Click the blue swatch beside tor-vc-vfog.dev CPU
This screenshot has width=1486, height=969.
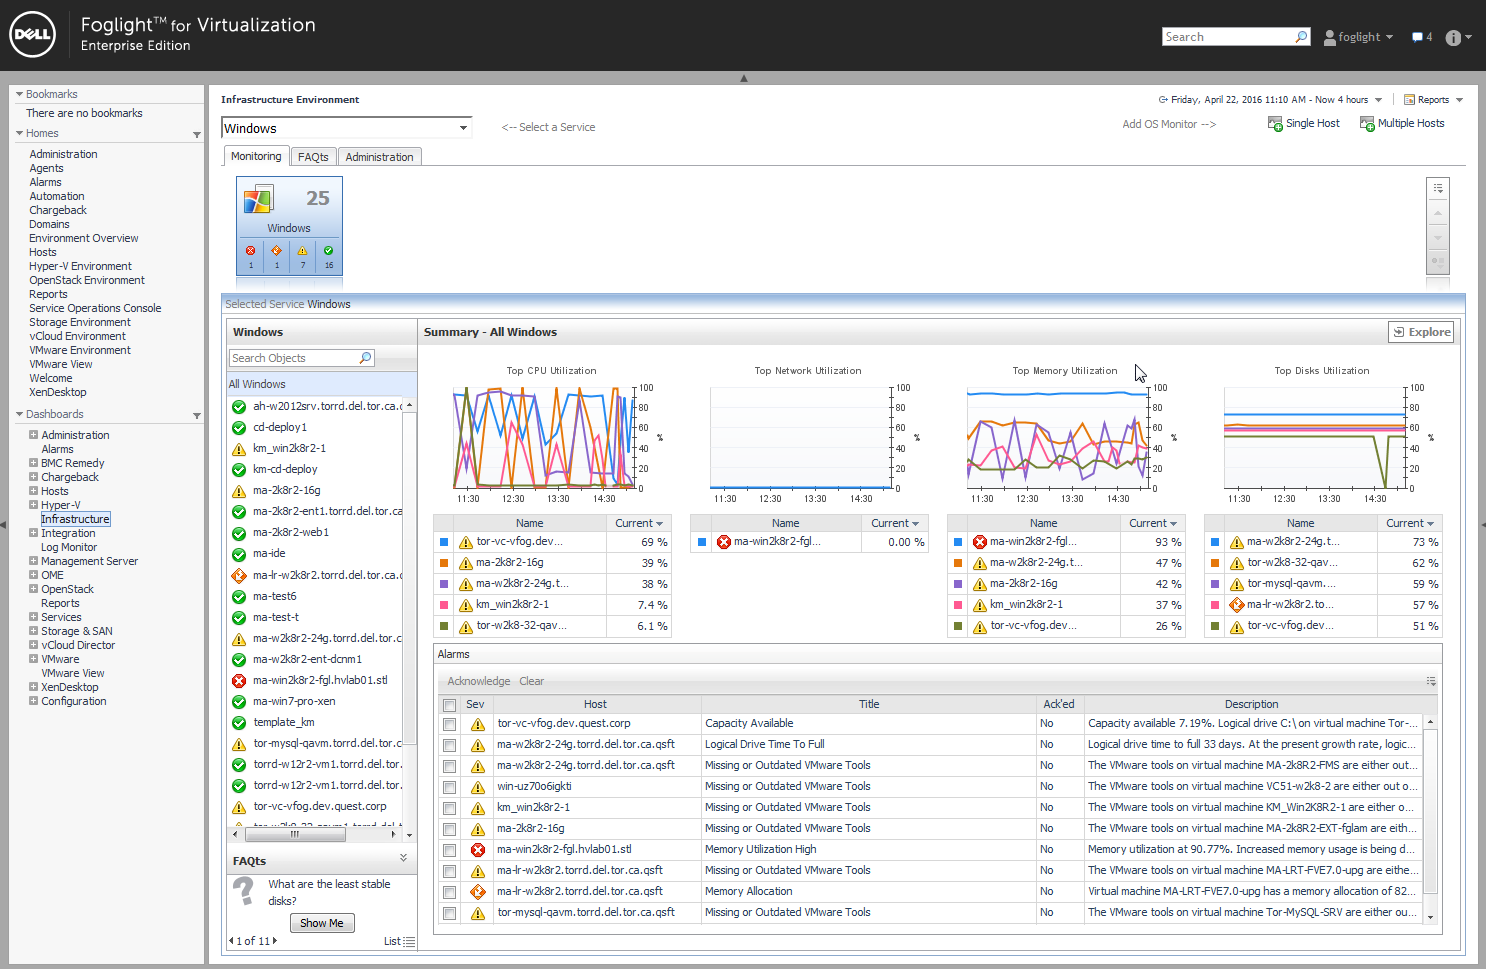444,542
